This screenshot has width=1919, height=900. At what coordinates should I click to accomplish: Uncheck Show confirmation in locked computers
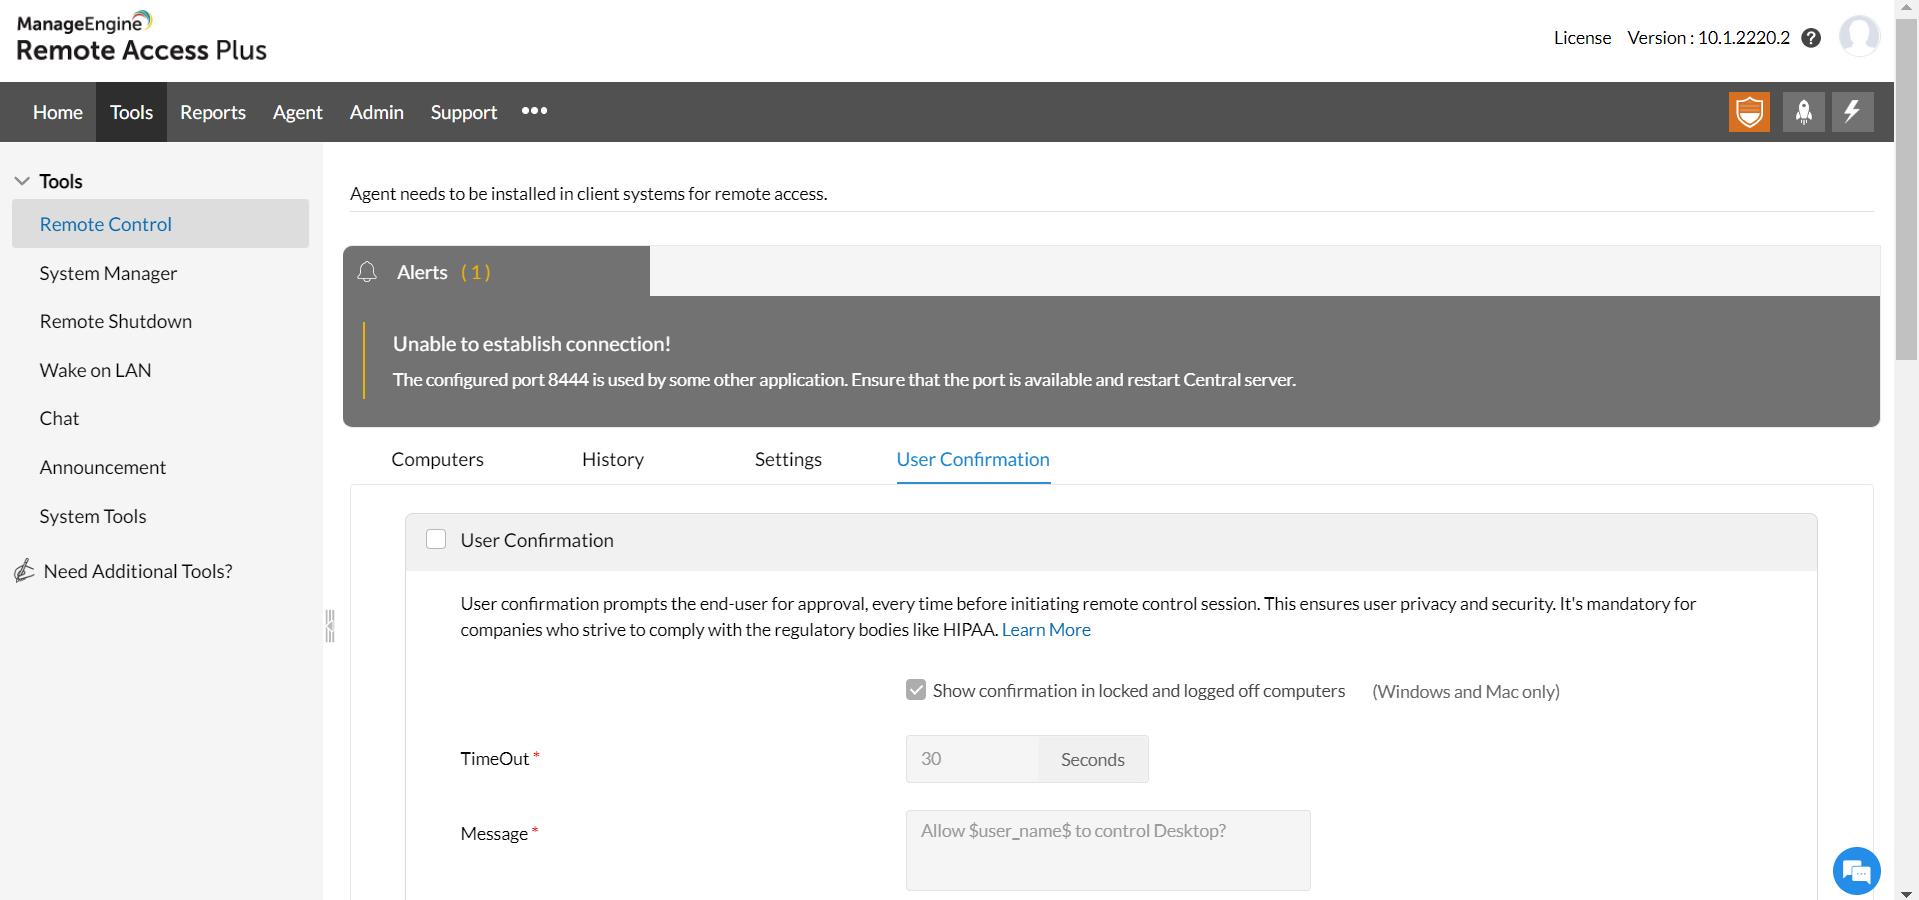click(916, 690)
